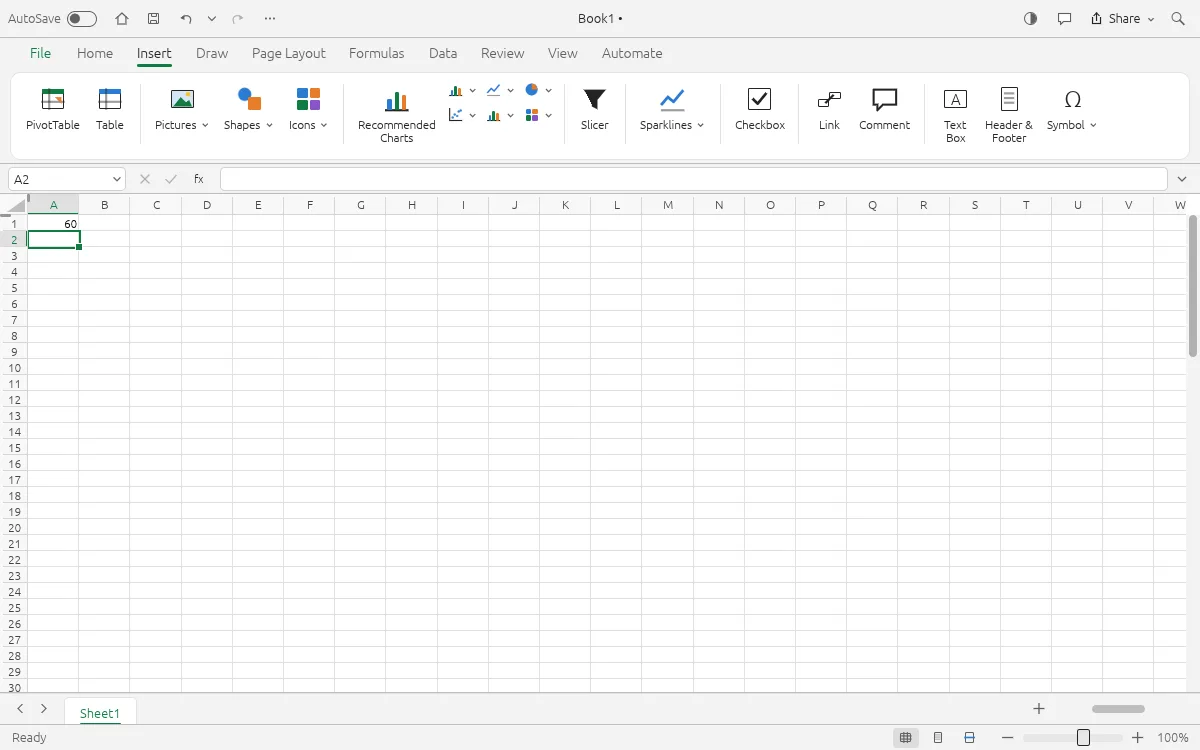This screenshot has height=750, width=1200.
Task: Go to next sheet arrow
Action: (x=44, y=708)
